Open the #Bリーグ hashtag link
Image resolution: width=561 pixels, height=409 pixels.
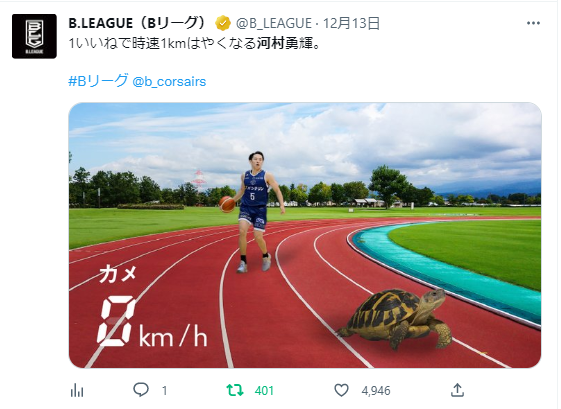pyautogui.click(x=98, y=81)
